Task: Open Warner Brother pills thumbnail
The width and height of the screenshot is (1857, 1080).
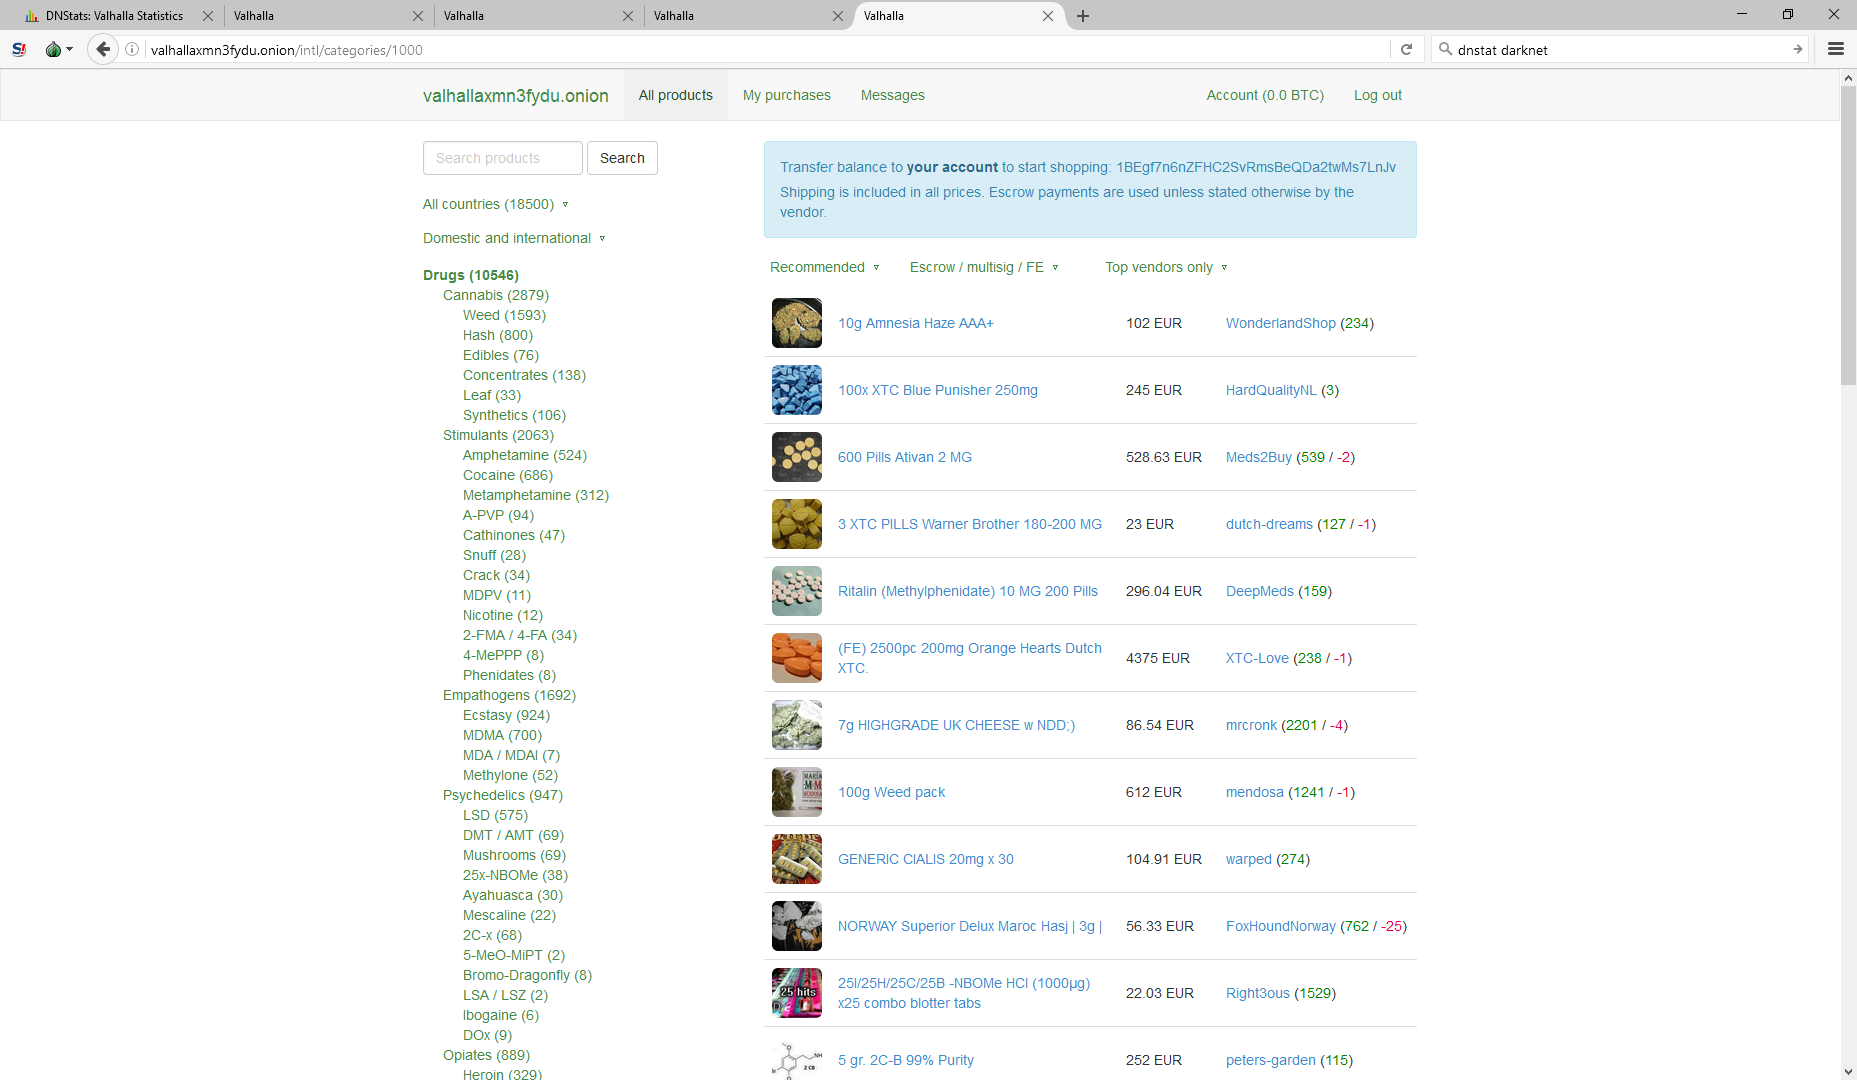Action: tap(797, 524)
